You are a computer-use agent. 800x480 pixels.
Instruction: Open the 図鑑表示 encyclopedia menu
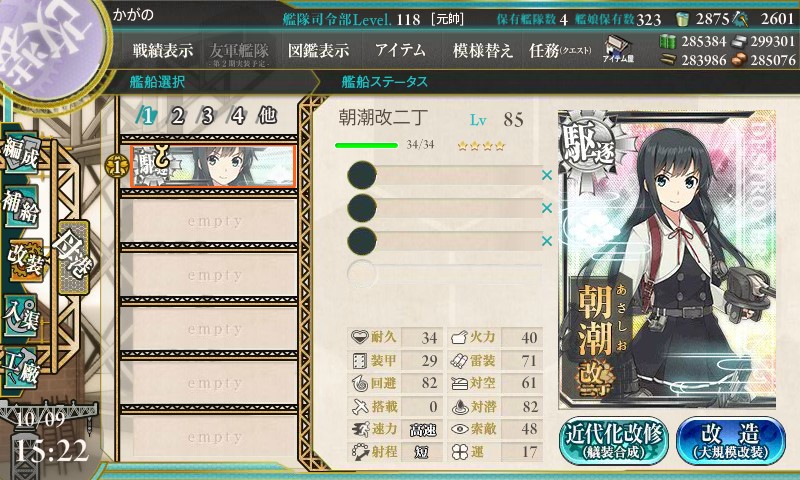click(318, 50)
